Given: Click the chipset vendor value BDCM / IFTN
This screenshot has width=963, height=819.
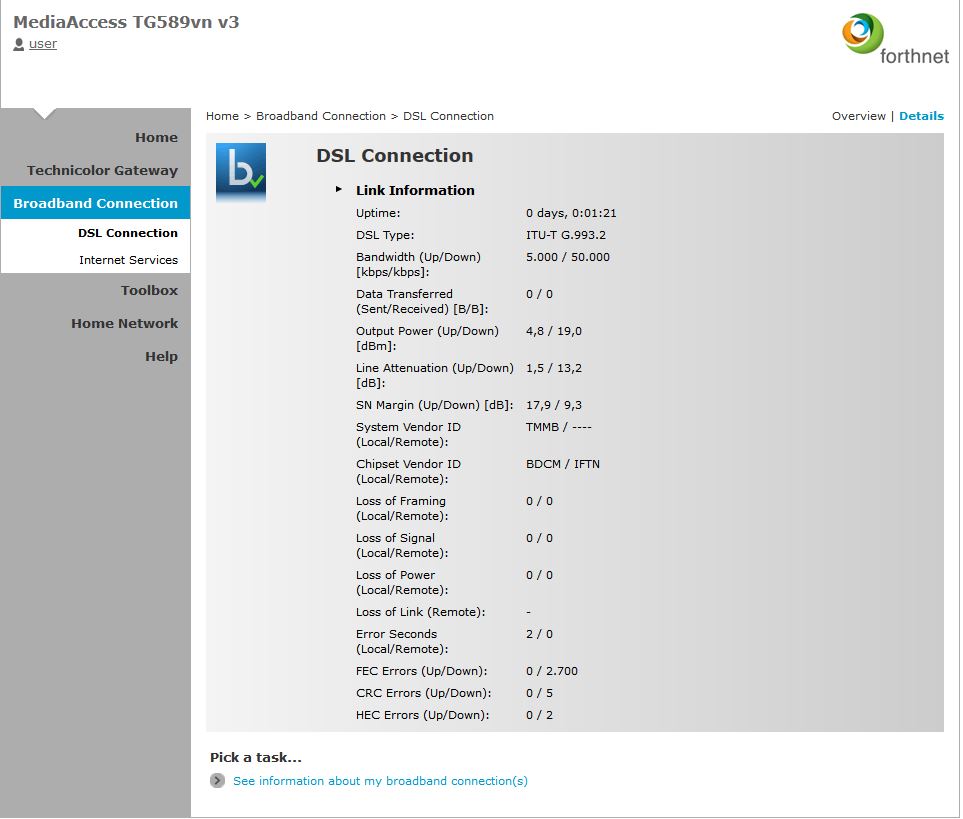Looking at the screenshot, I should coord(563,464).
